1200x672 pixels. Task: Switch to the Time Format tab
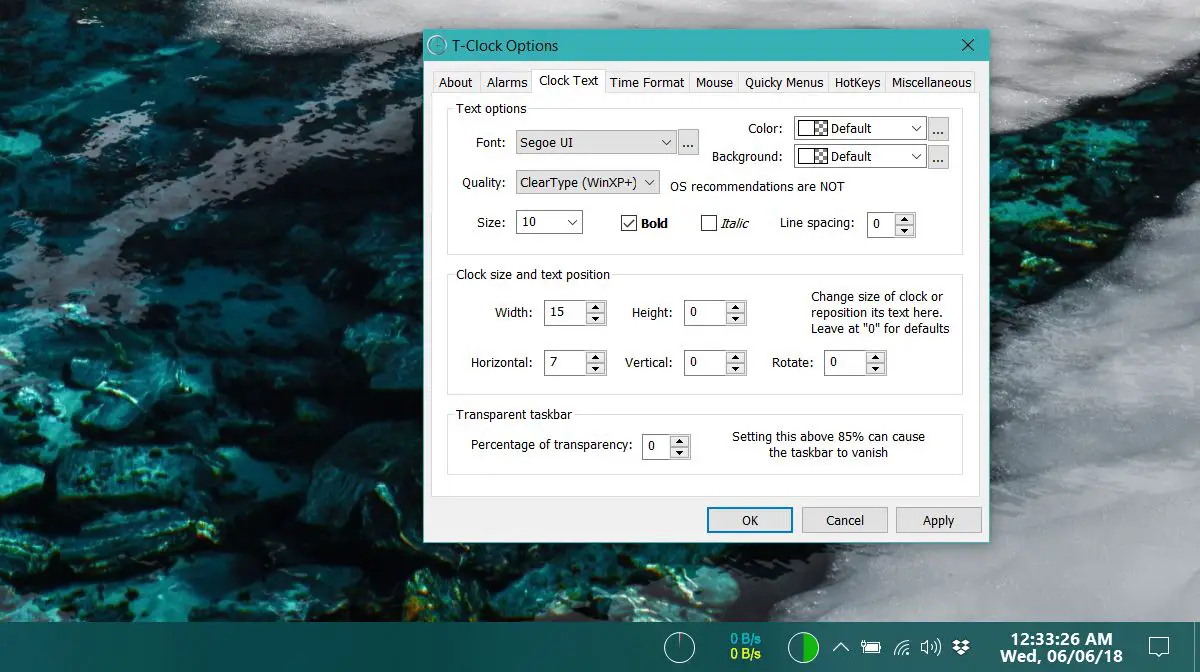647,82
